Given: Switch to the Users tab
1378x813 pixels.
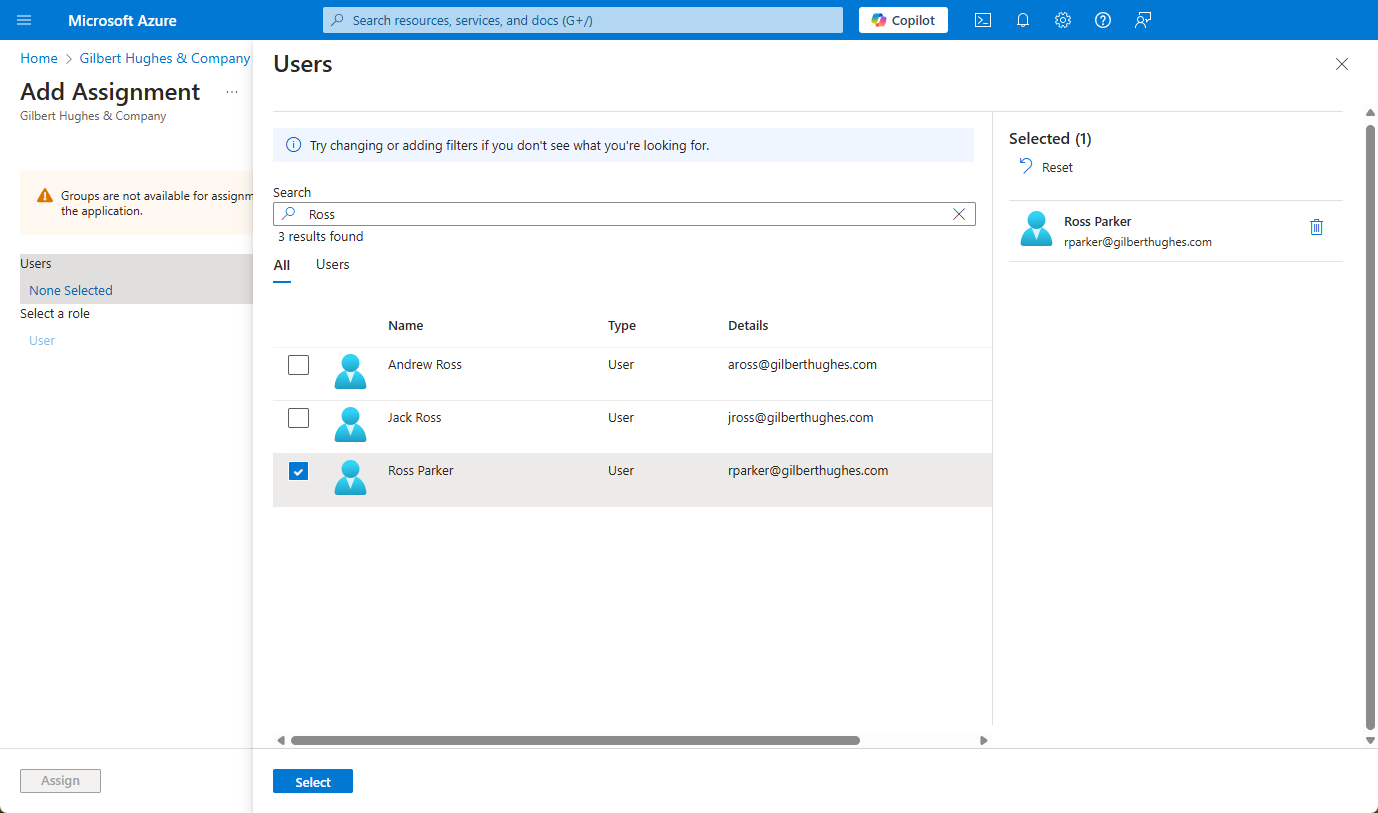Looking at the screenshot, I should [x=331, y=264].
